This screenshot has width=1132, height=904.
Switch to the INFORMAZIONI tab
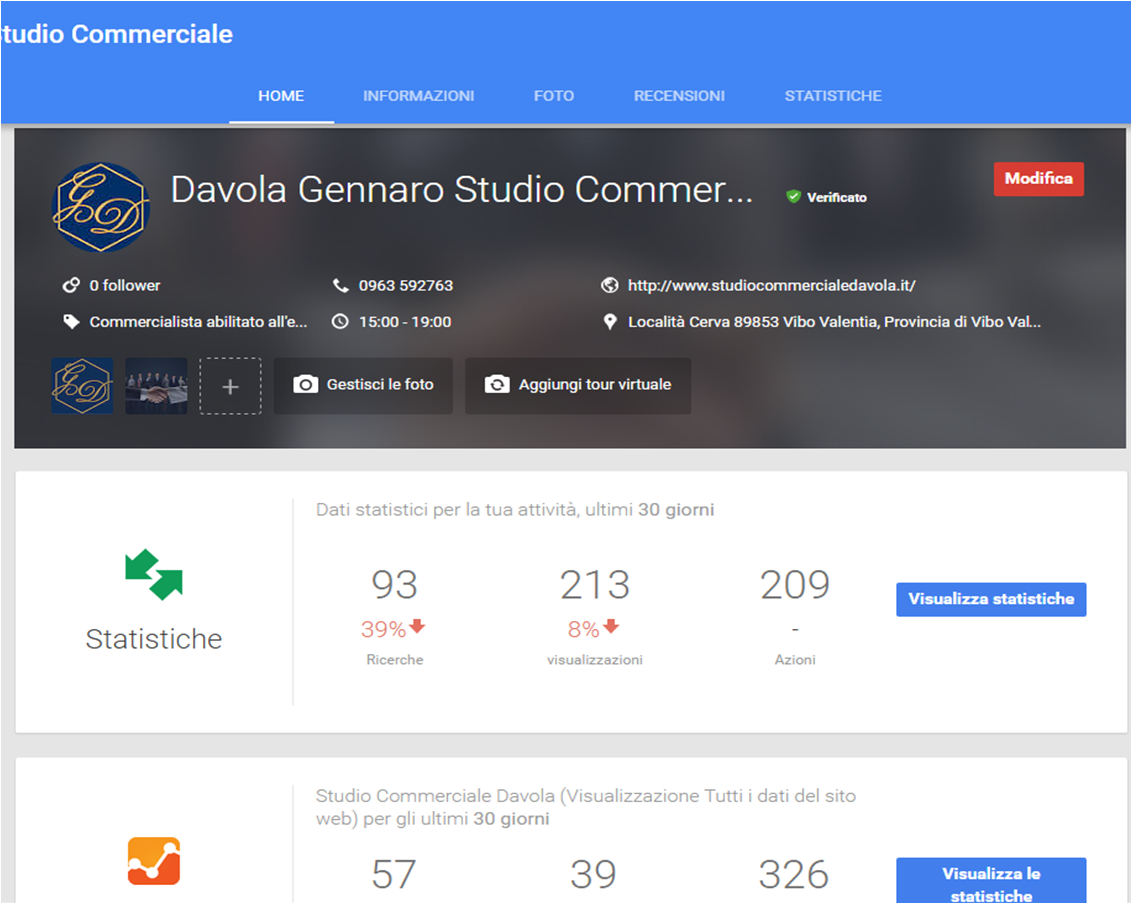(419, 96)
